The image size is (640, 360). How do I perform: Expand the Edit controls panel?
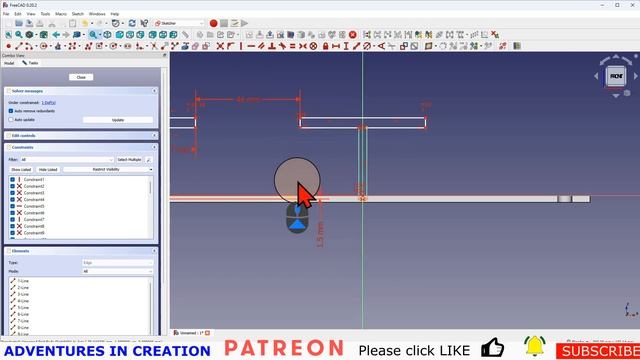pos(154,136)
